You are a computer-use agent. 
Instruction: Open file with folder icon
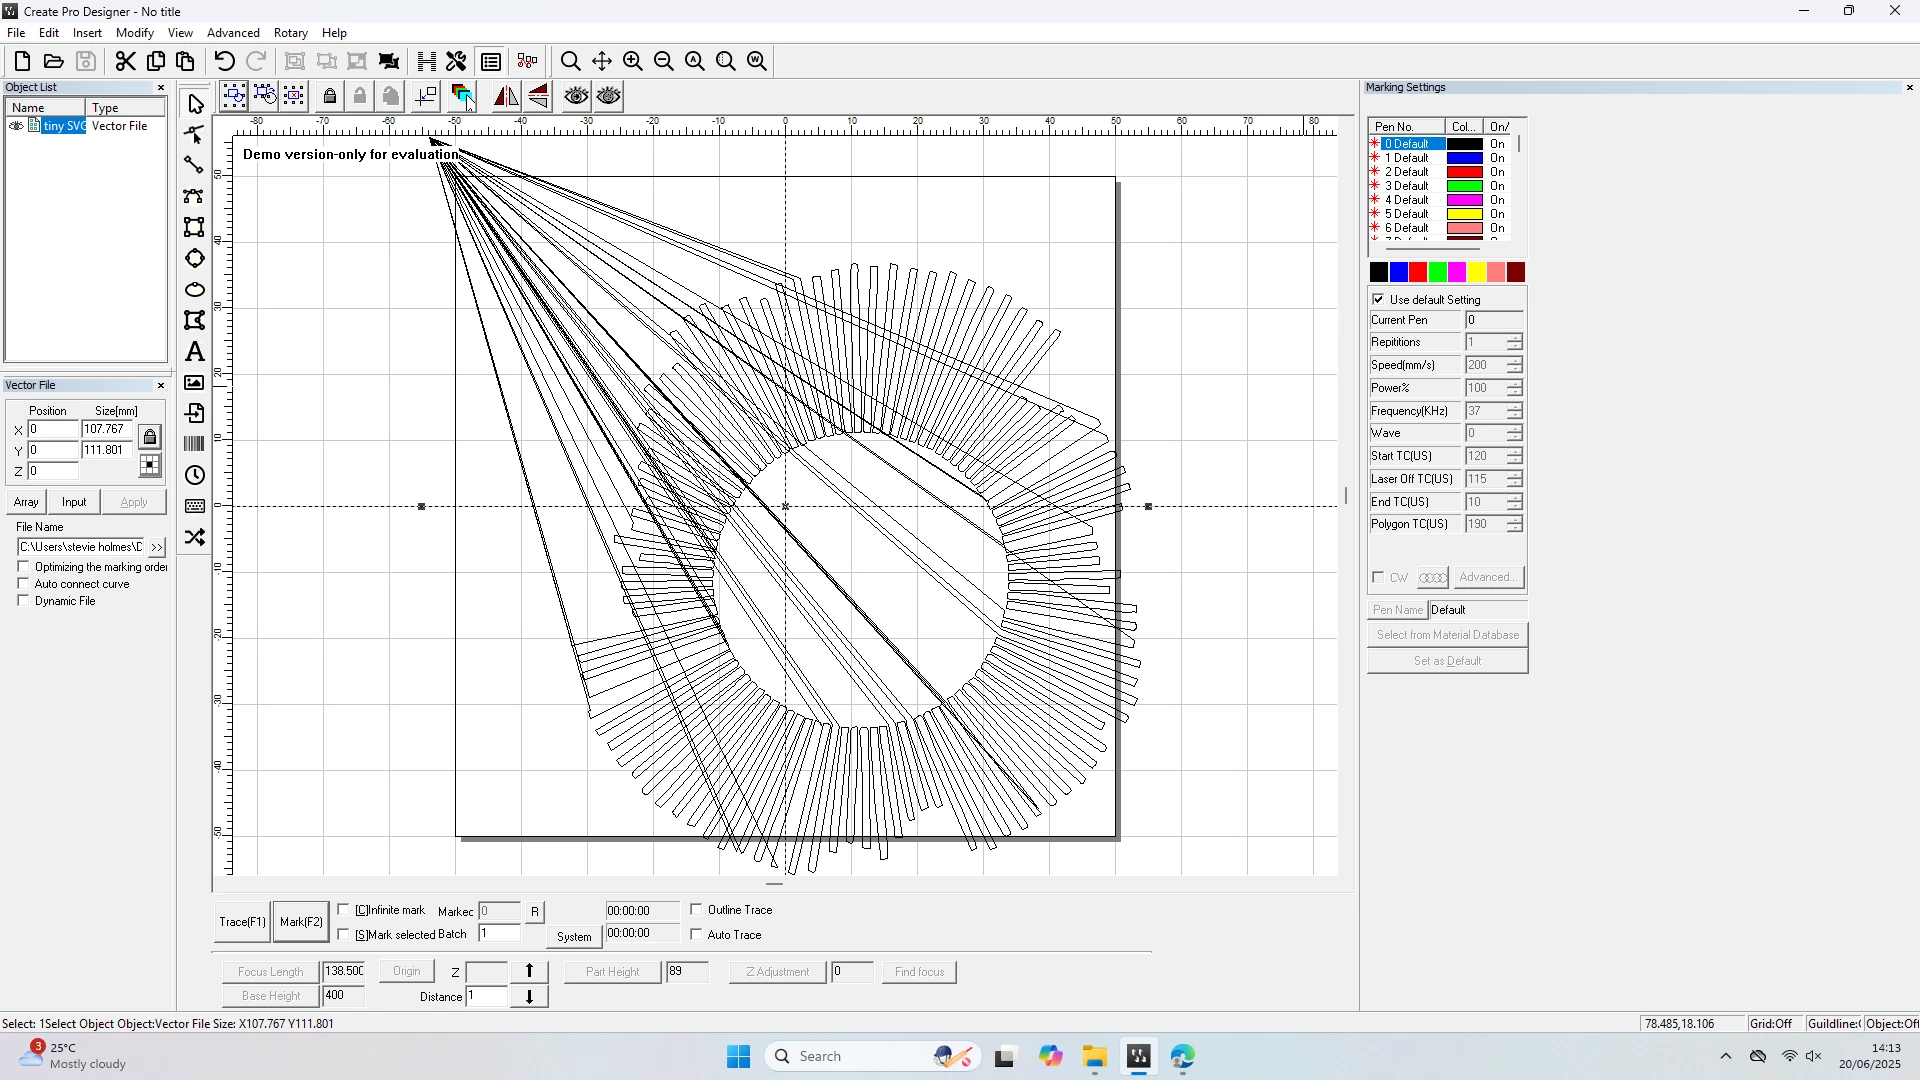point(54,61)
